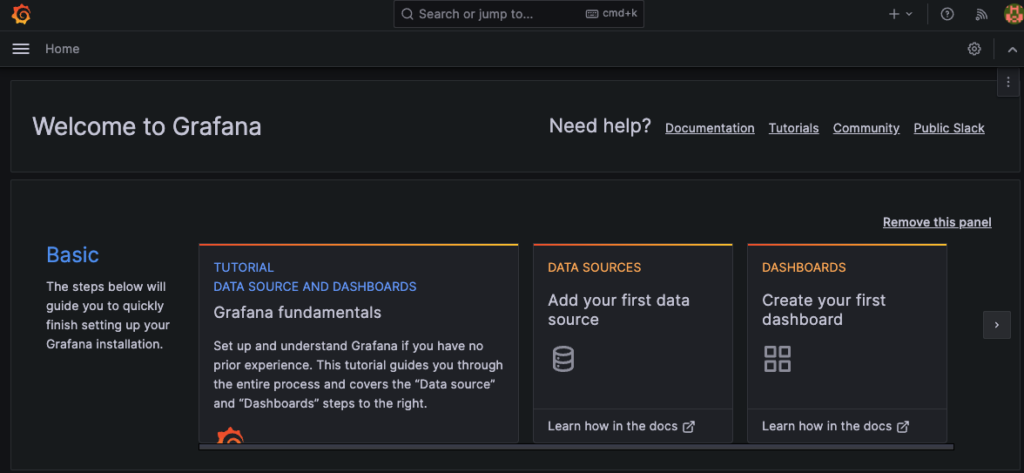The height and width of the screenshot is (473, 1024).
Task: Click the Grafana logo in tutorial card
Action: coord(230,436)
